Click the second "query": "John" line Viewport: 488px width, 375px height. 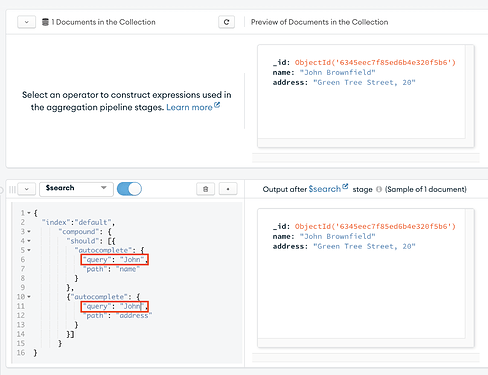(115, 306)
